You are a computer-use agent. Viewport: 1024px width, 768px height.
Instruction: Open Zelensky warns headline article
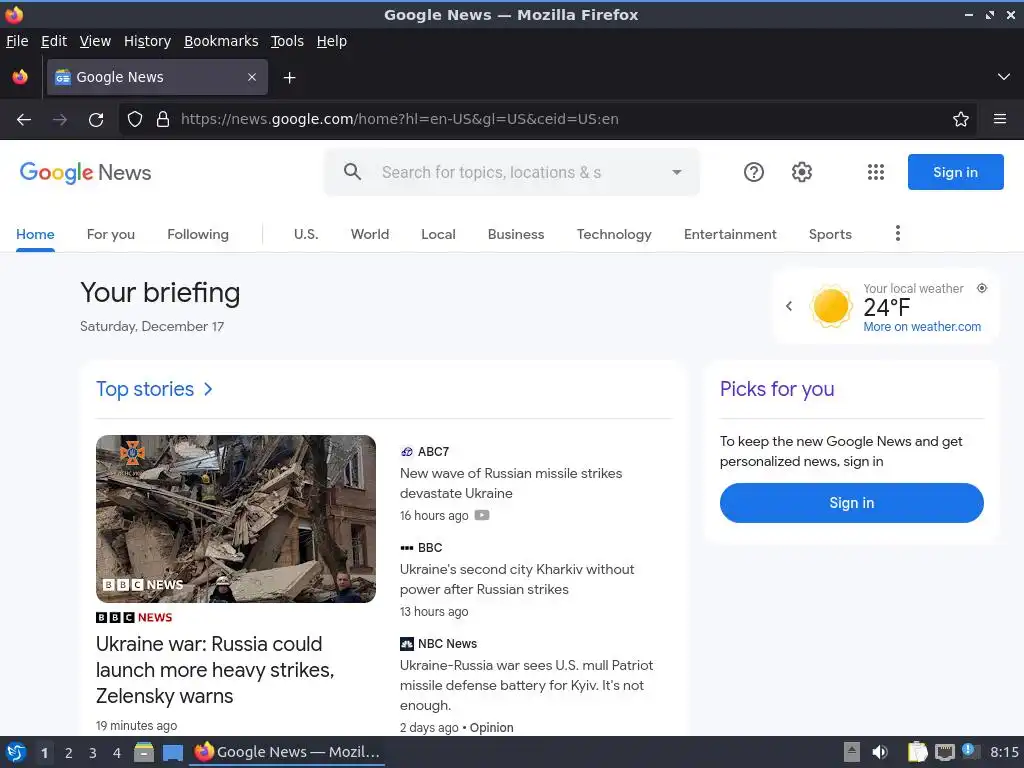click(215, 670)
